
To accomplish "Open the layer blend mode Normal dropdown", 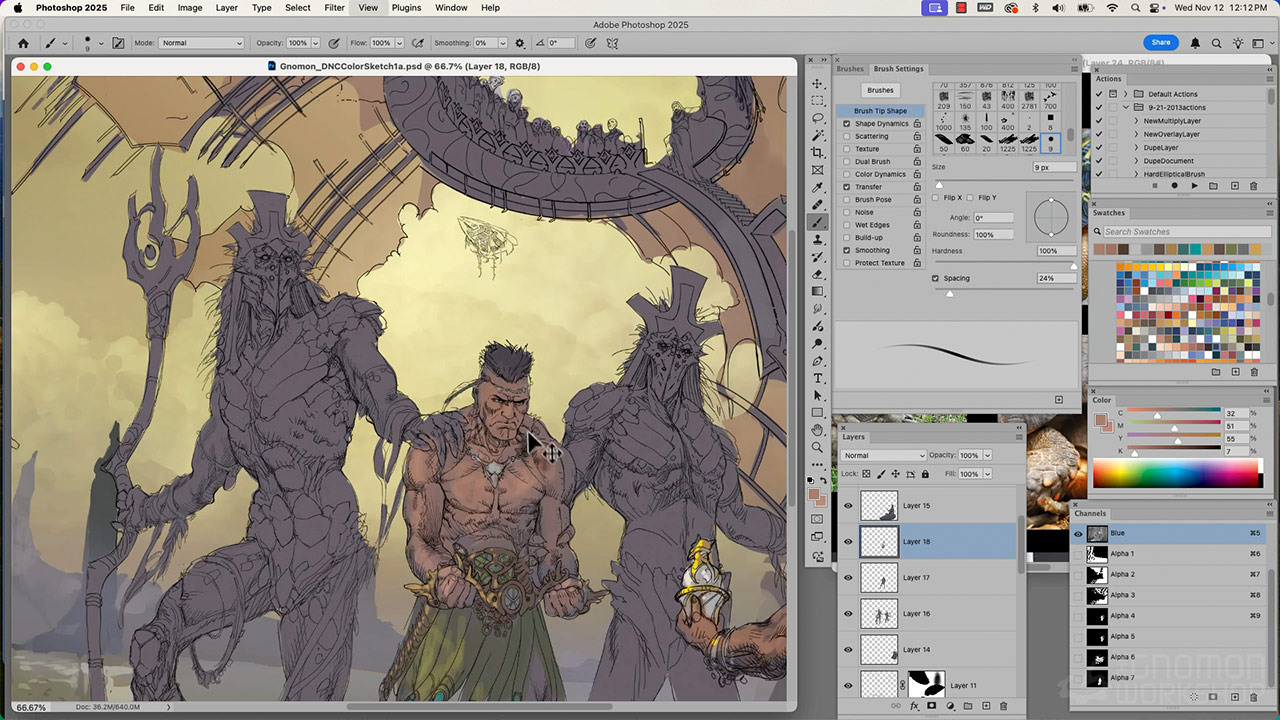I will pos(884,455).
